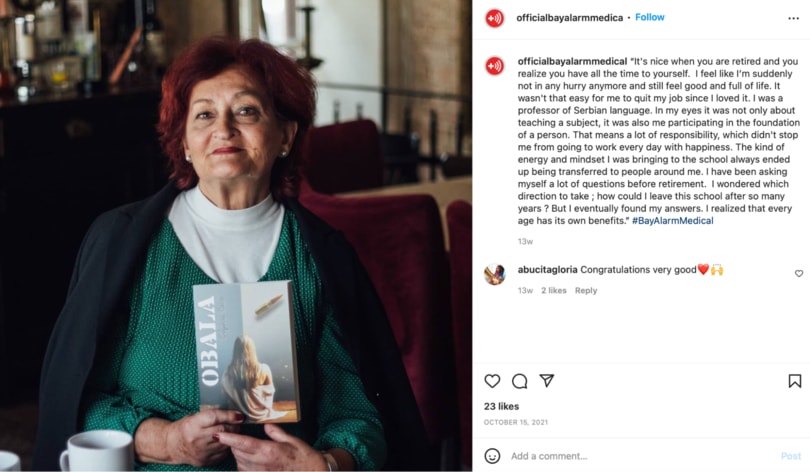View the 23 likes list
This screenshot has width=810, height=472.
click(x=501, y=406)
